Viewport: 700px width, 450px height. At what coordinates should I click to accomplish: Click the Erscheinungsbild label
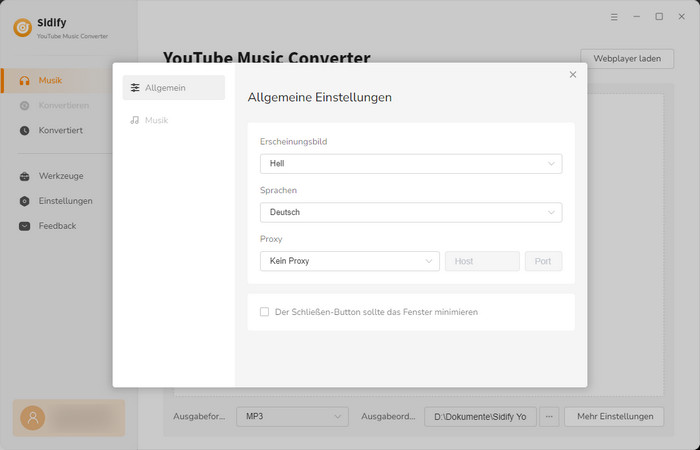[294, 142]
